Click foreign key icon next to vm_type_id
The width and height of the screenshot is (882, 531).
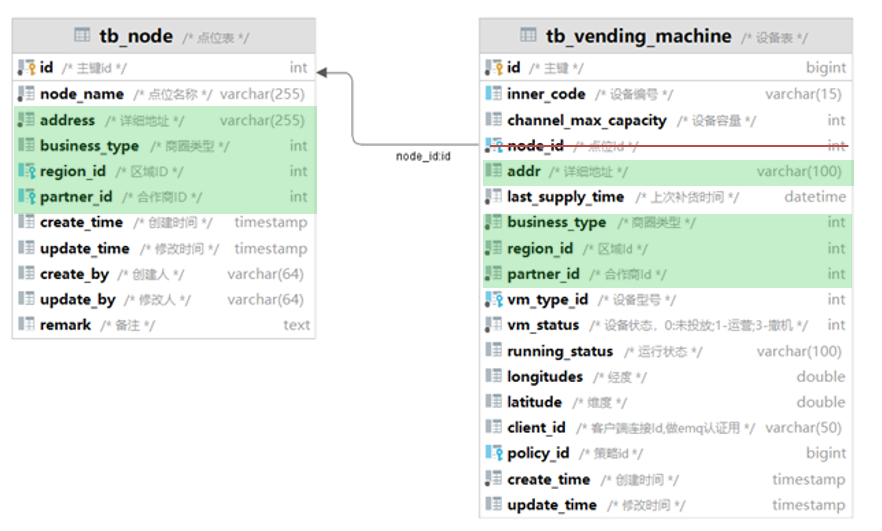[493, 299]
